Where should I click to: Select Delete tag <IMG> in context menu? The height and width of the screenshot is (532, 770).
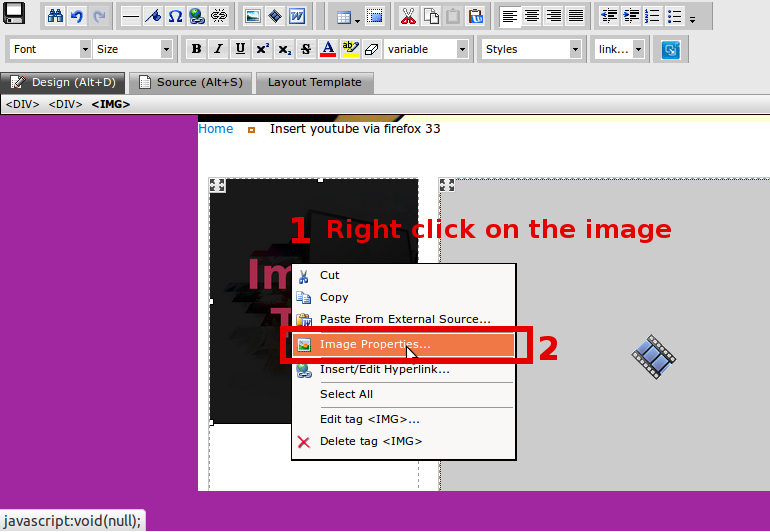coord(370,441)
